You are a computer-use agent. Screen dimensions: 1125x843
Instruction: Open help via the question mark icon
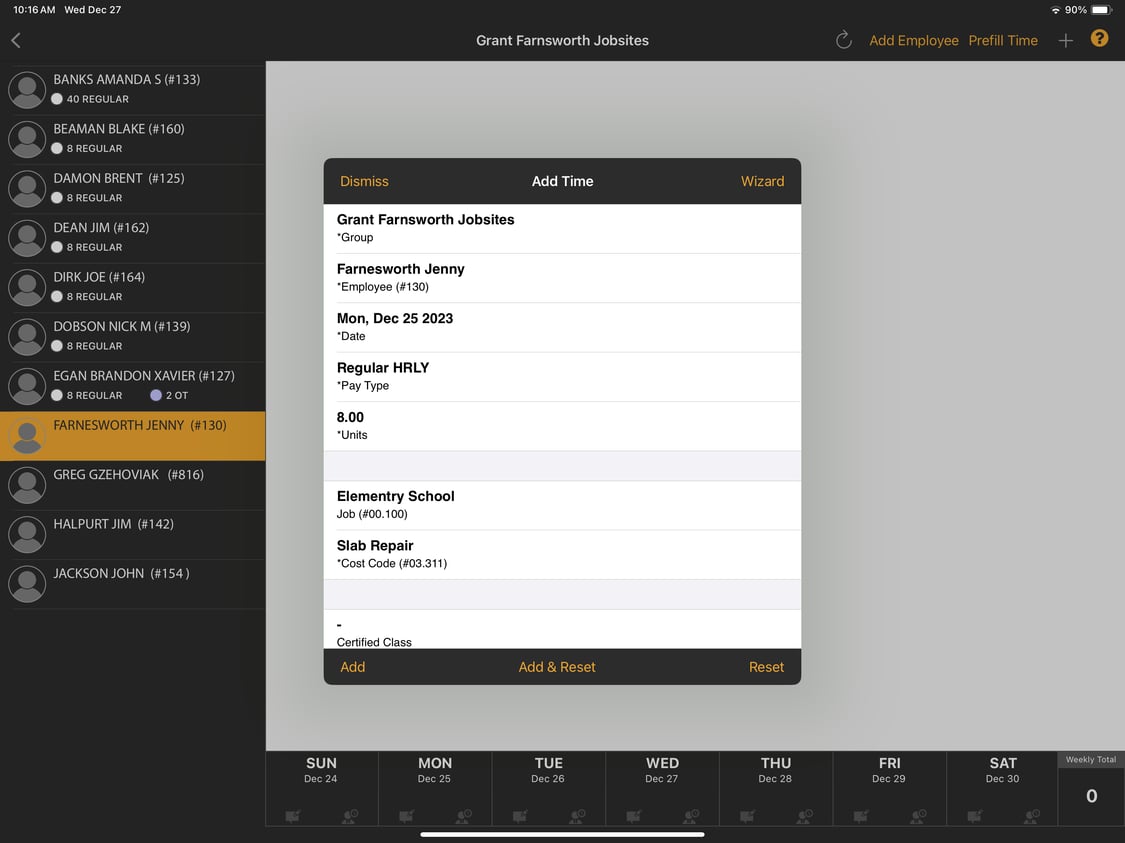(x=1099, y=38)
